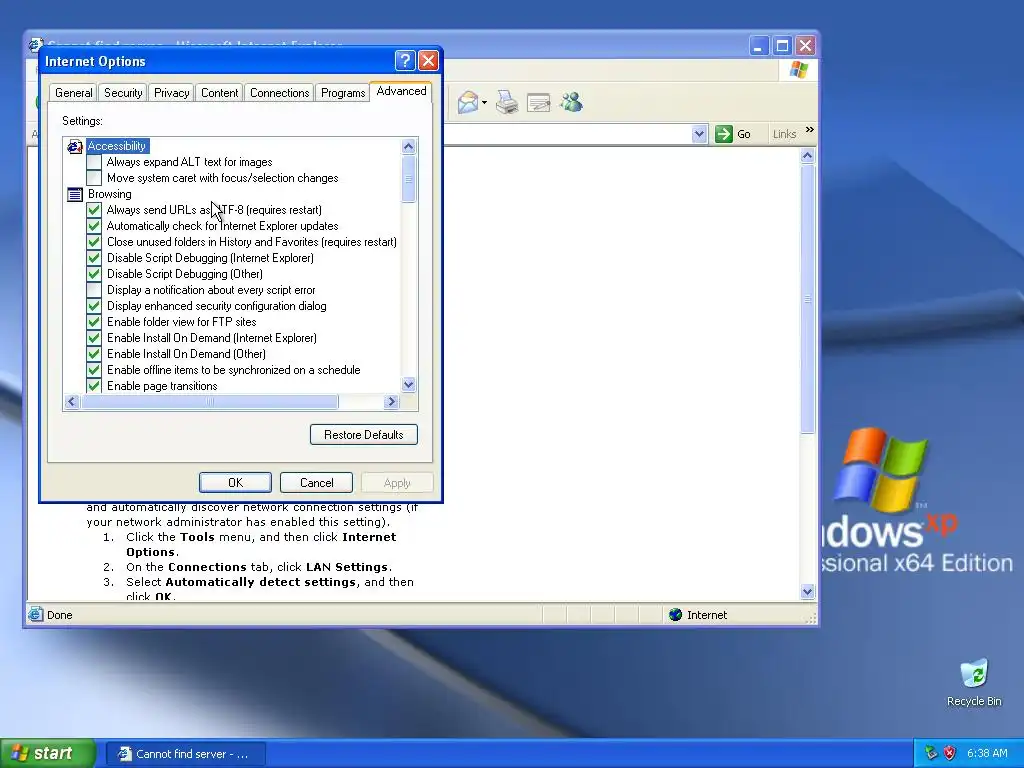Image resolution: width=1024 pixels, height=768 pixels.
Task: Switch to the Security tab
Action: coord(123,93)
